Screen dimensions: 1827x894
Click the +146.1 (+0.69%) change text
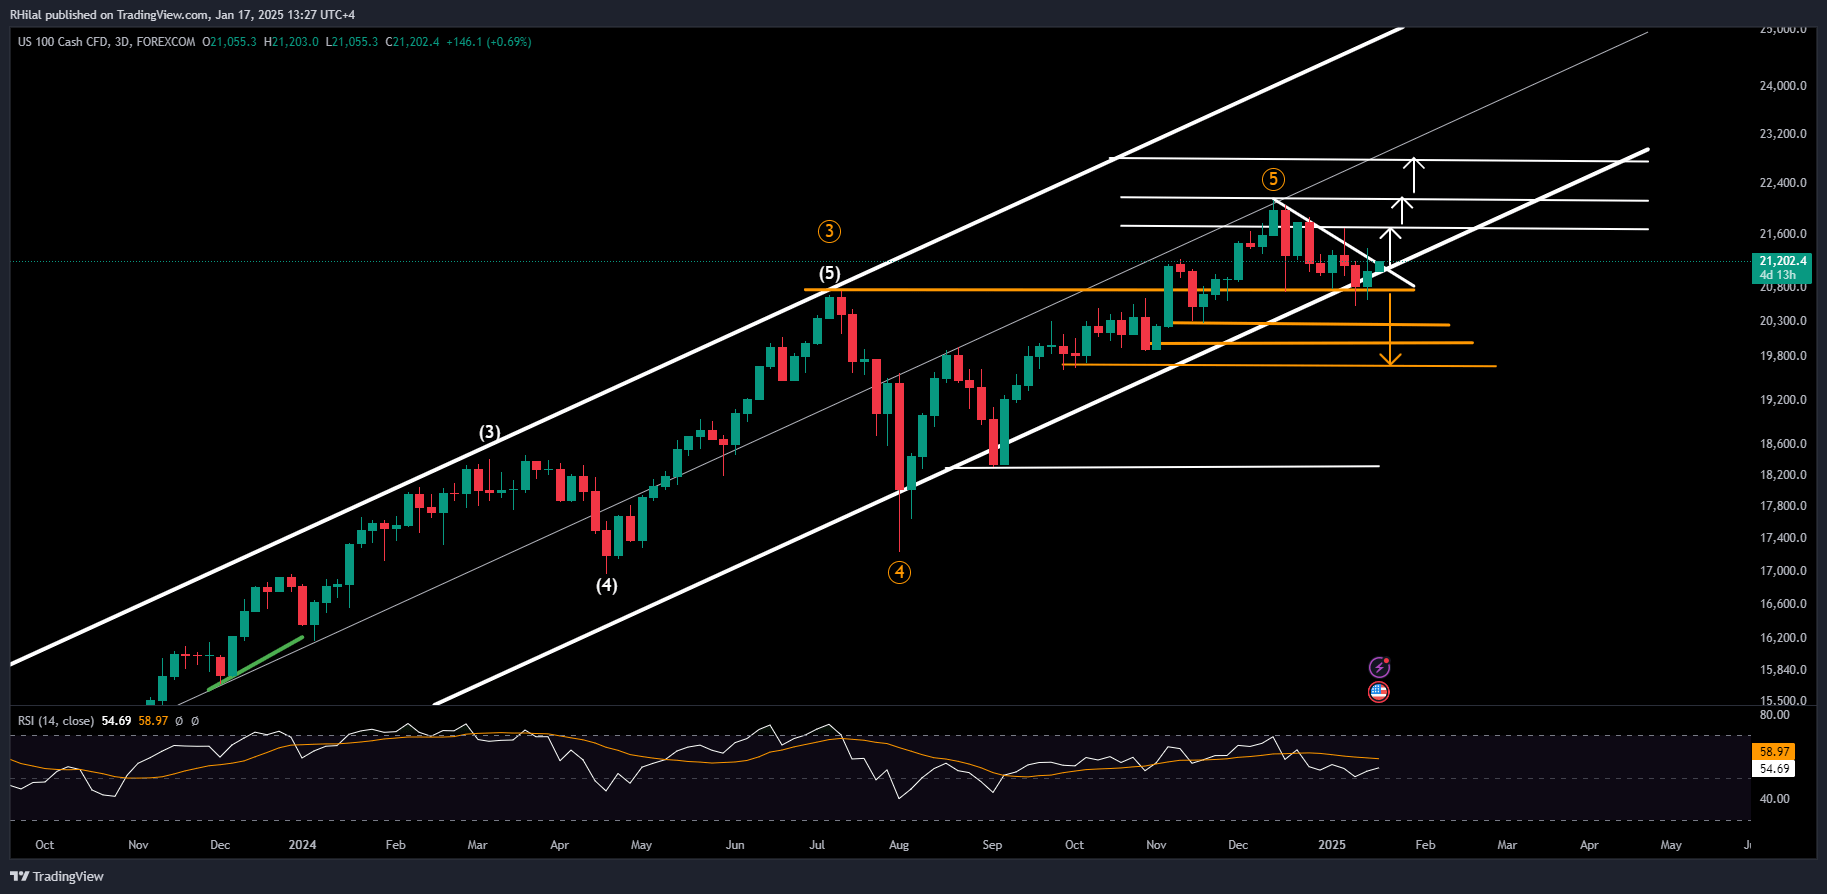[x=489, y=42]
